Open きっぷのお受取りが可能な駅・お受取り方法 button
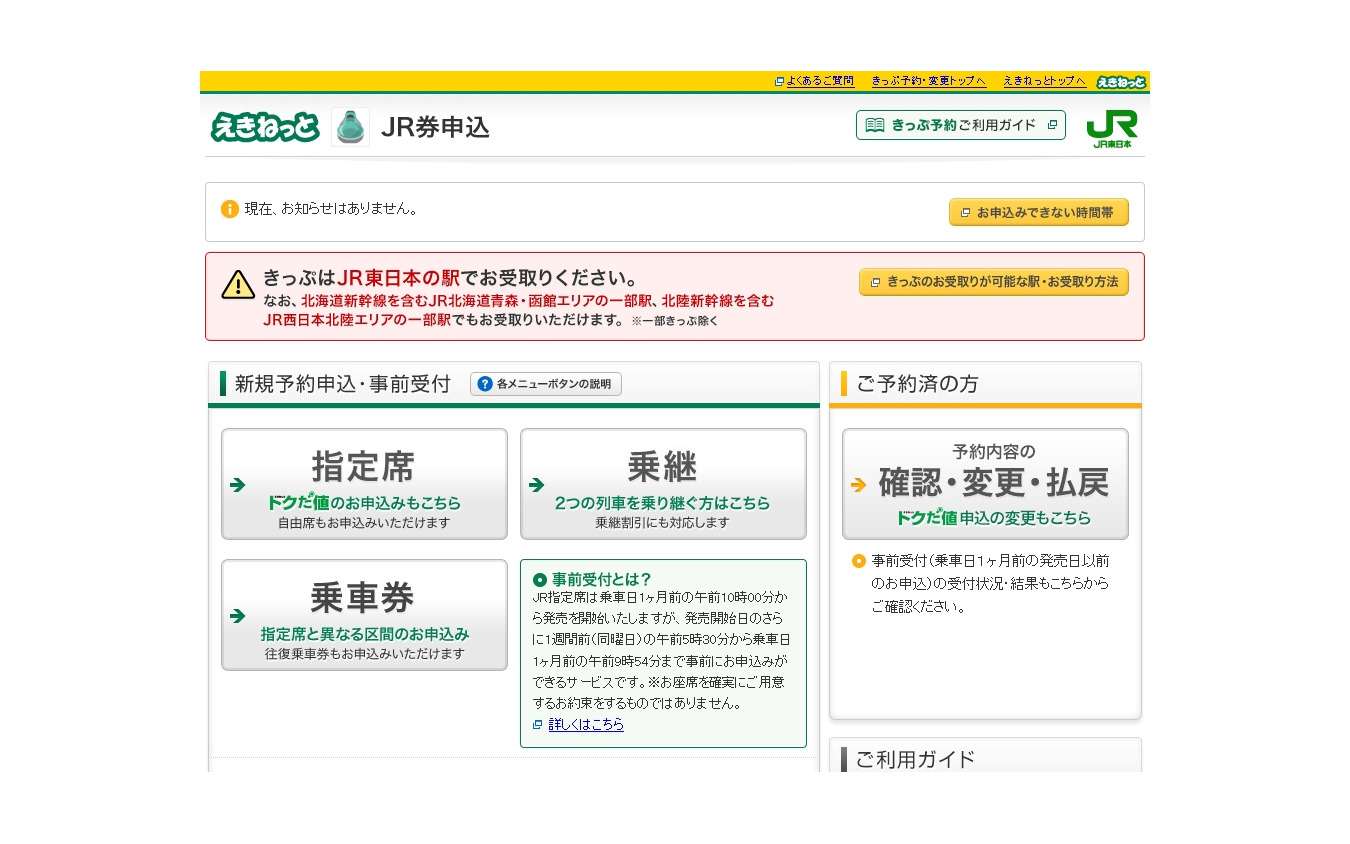 point(993,282)
